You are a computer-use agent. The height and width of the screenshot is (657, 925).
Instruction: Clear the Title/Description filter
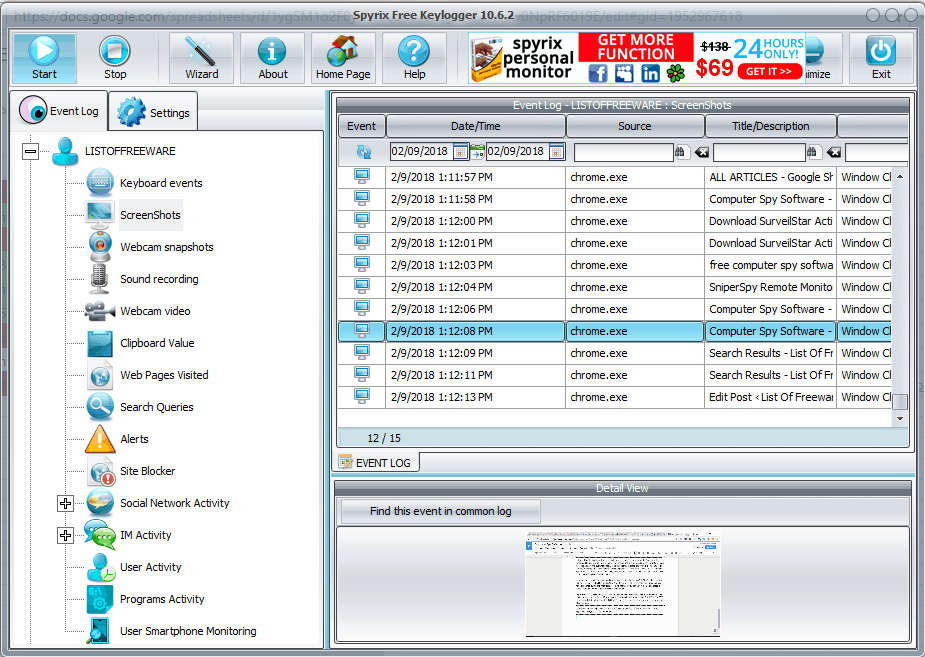click(x=834, y=153)
